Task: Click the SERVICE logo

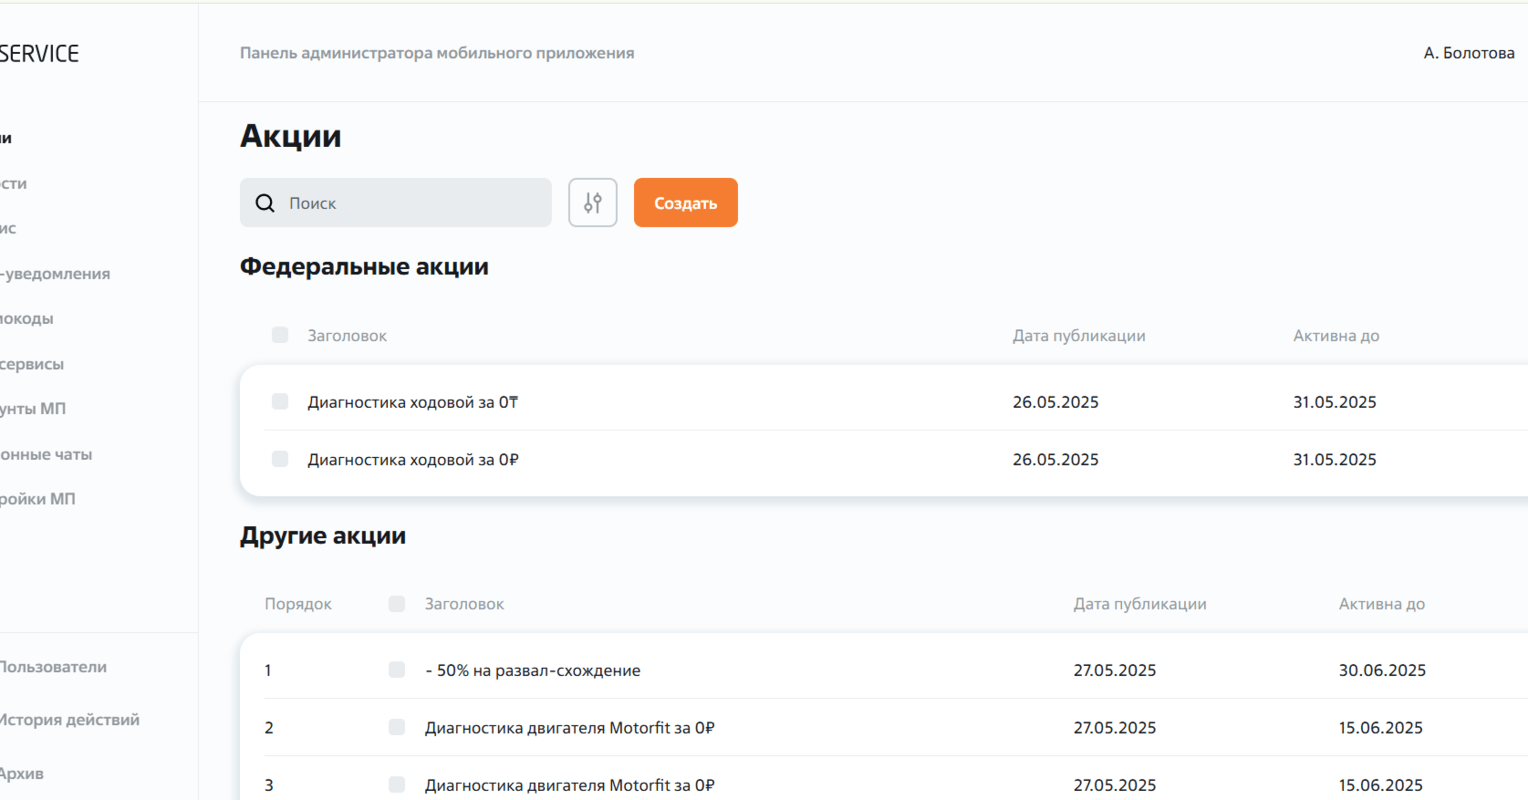Action: point(39,54)
